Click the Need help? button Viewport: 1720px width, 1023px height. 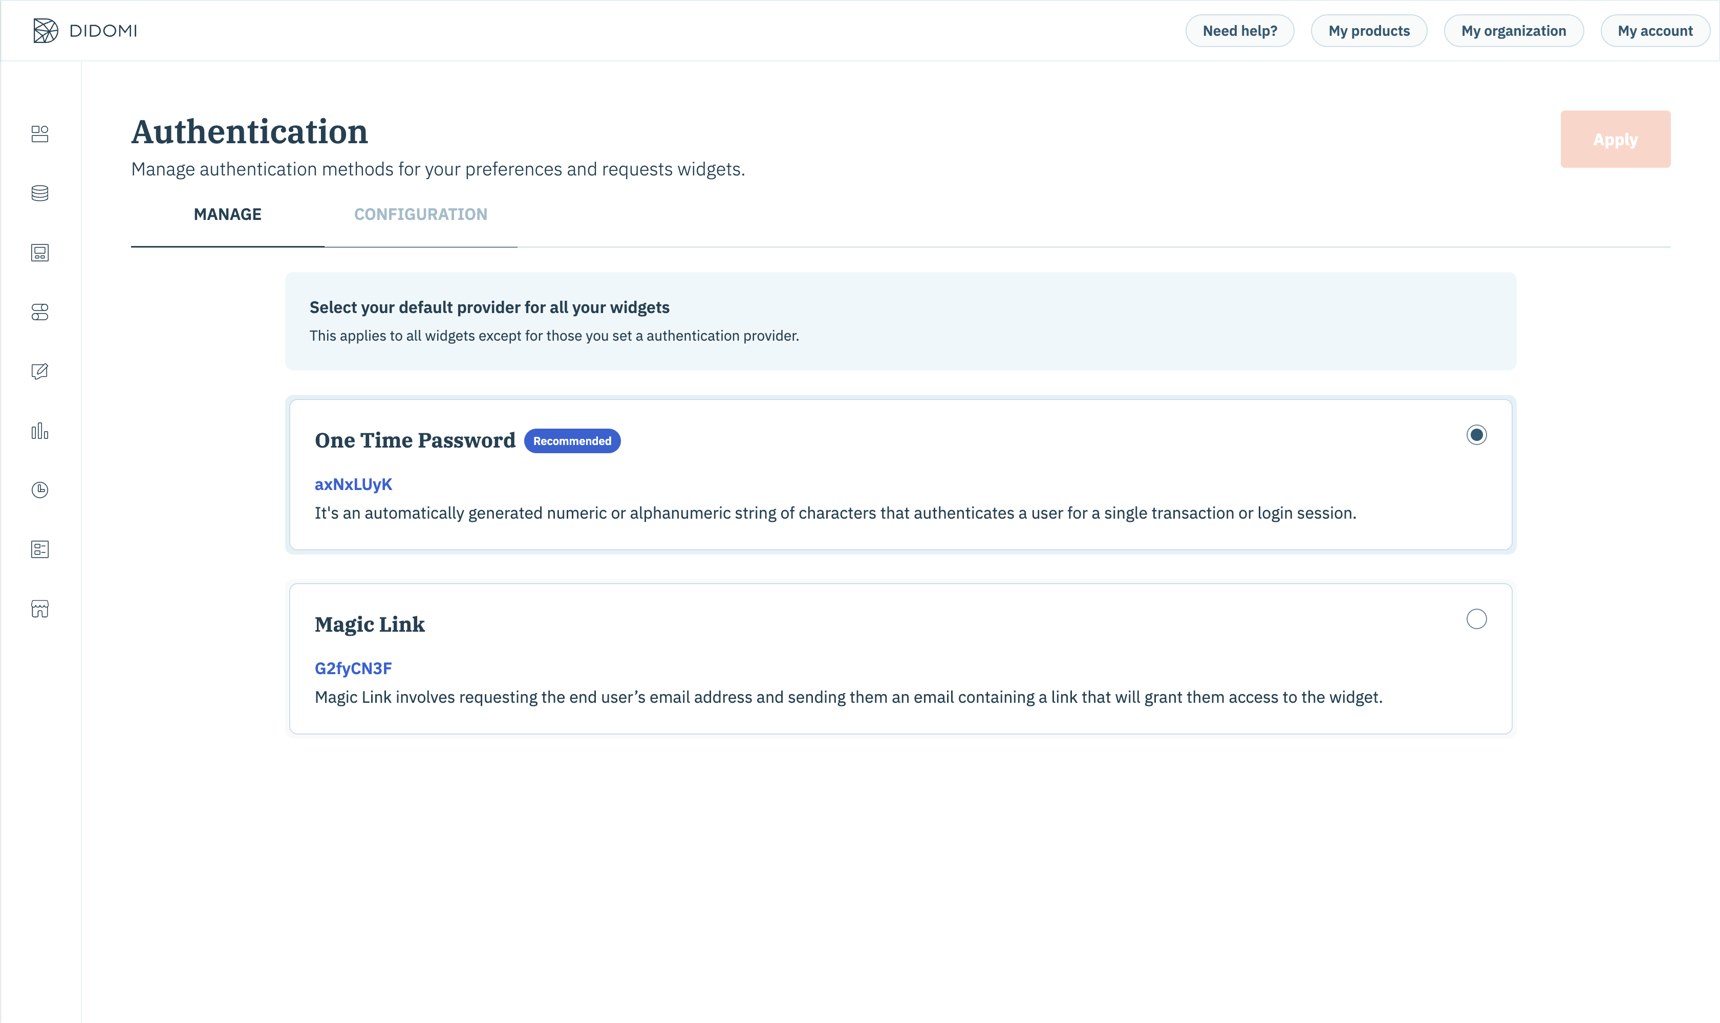pos(1240,31)
